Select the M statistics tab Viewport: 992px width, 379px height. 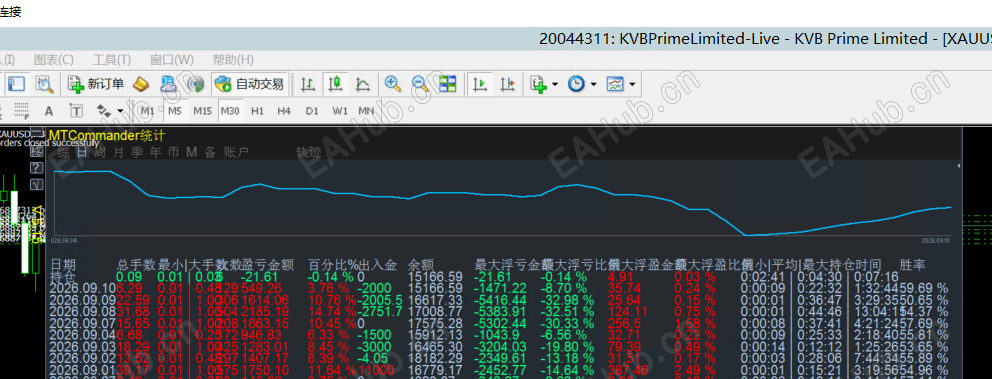[192, 152]
